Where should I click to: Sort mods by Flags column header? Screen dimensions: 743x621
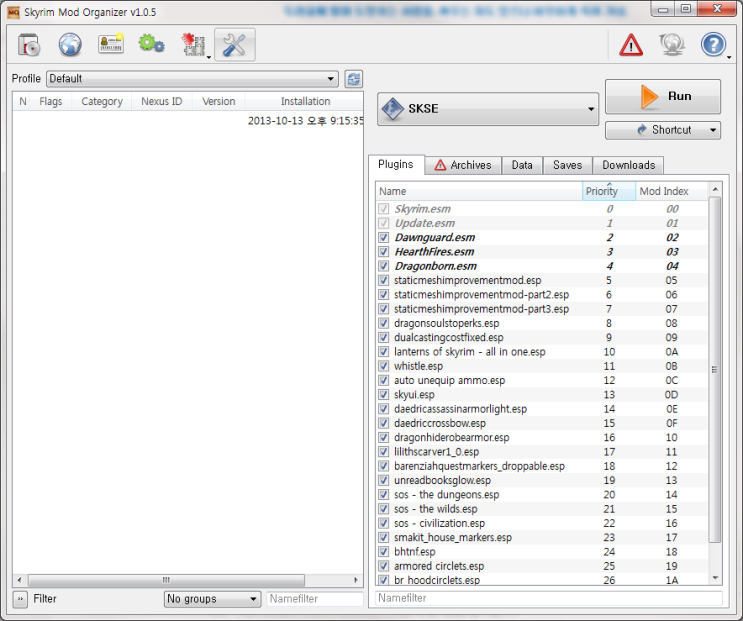click(51, 101)
